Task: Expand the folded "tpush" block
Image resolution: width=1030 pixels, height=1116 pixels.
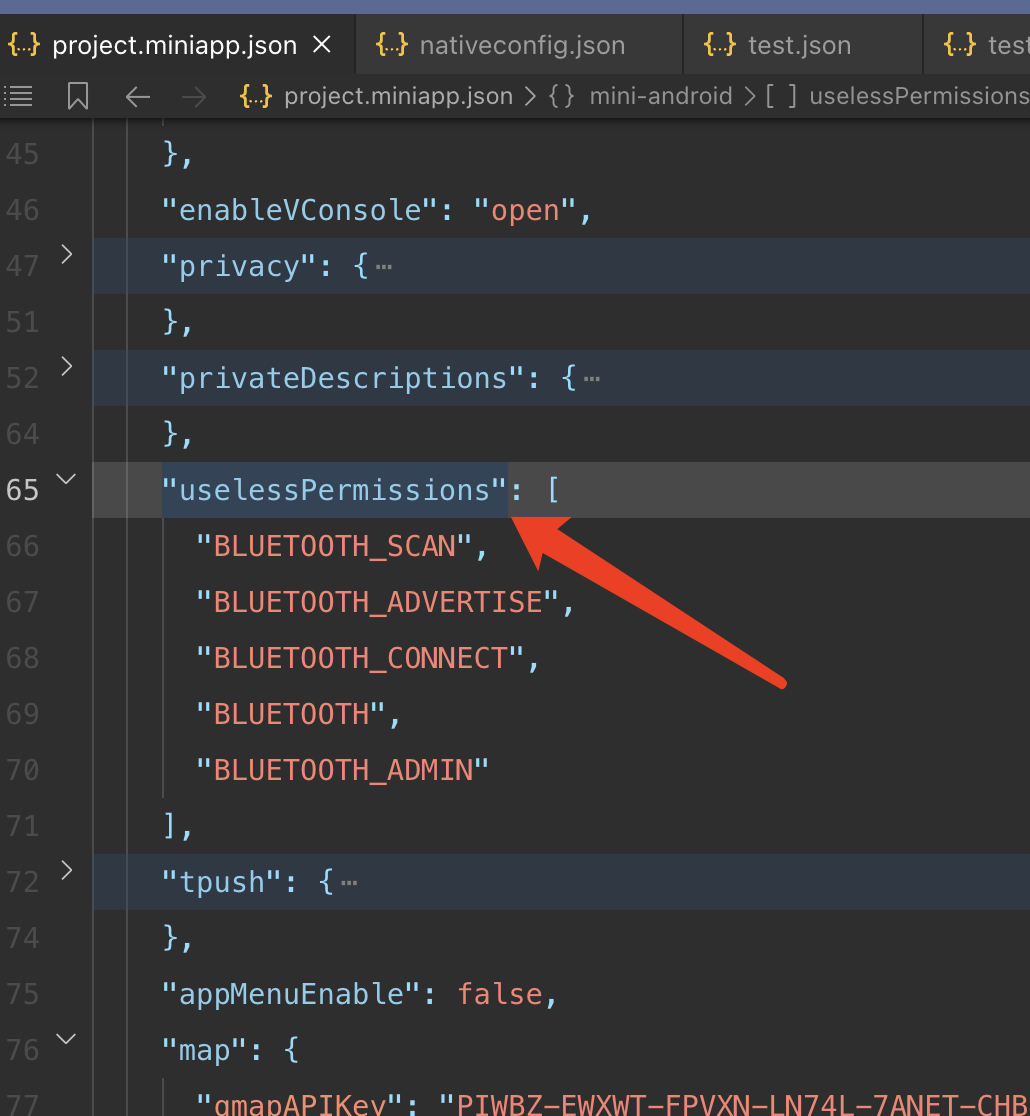Action: coord(67,871)
